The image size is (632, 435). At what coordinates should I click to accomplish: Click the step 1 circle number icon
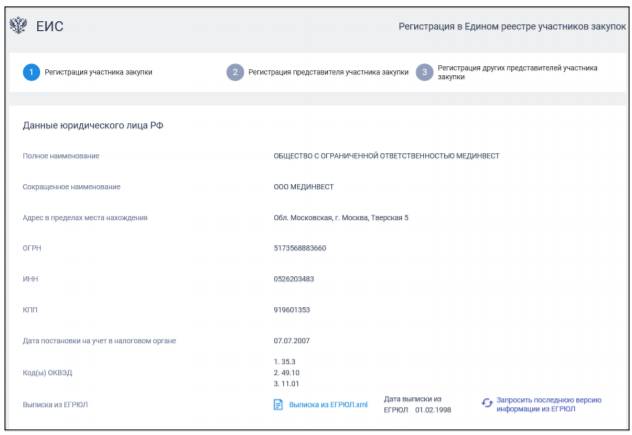click(31, 72)
